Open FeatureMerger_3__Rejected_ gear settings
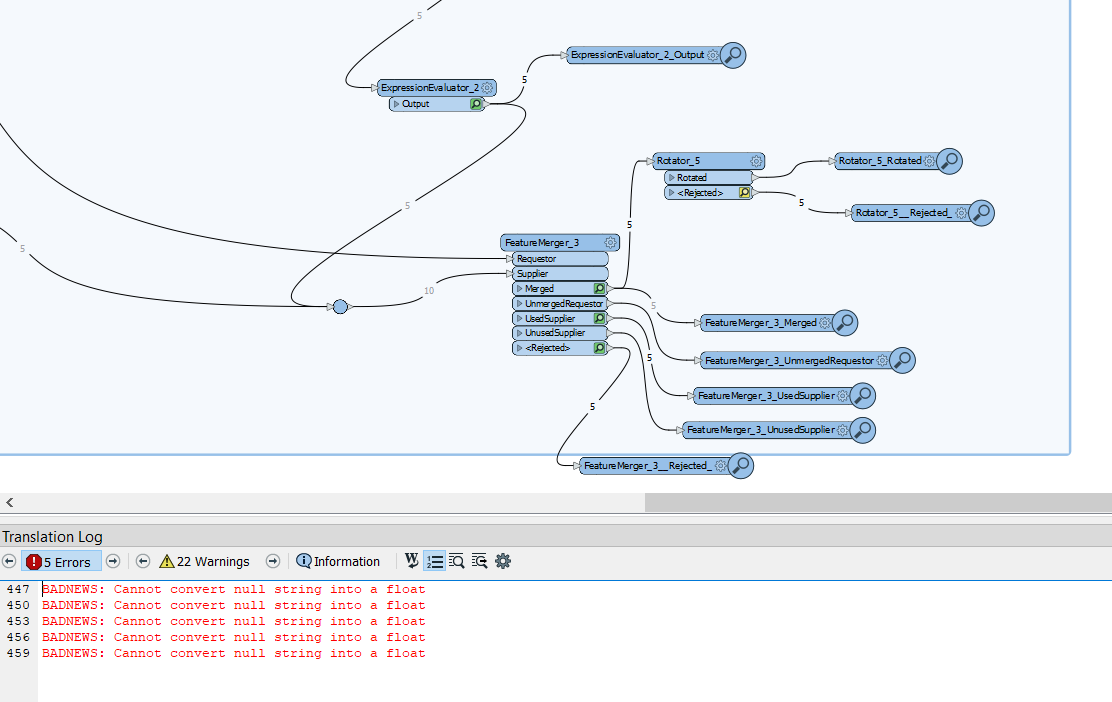This screenshot has height=702, width=1112. [721, 466]
